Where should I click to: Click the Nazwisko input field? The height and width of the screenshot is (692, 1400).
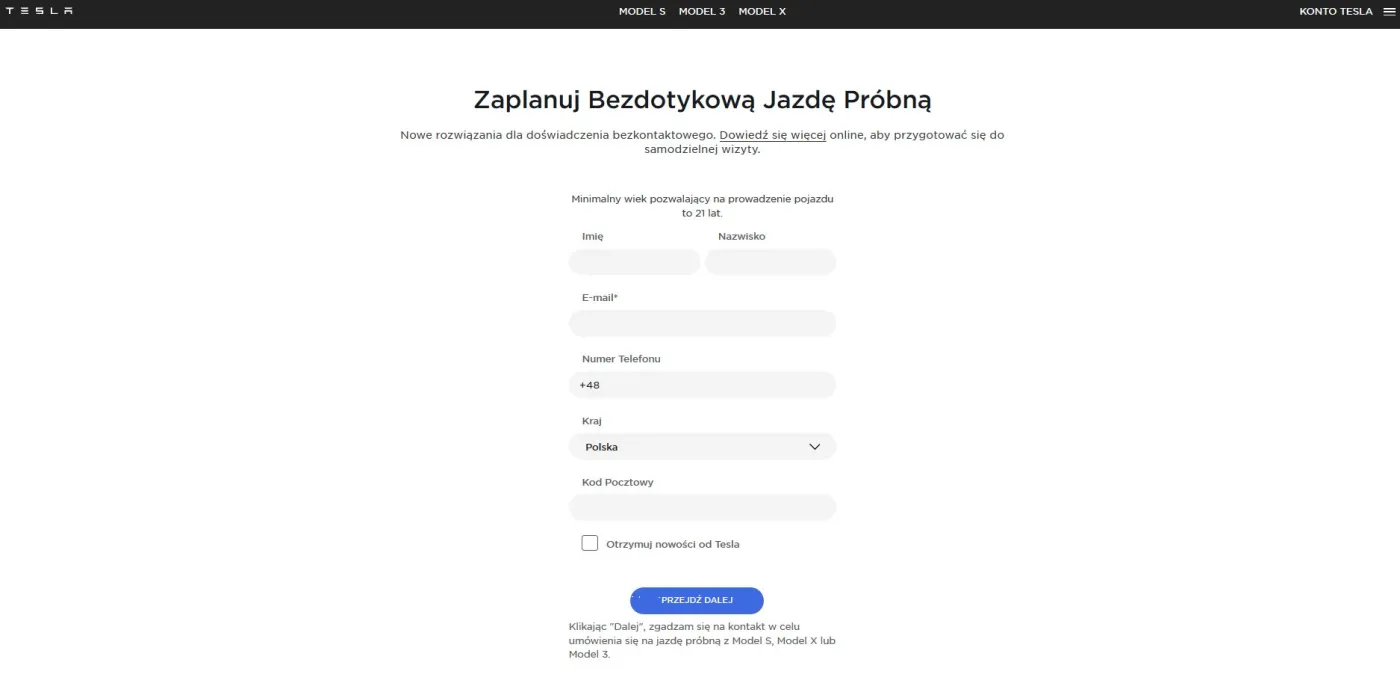(x=770, y=261)
